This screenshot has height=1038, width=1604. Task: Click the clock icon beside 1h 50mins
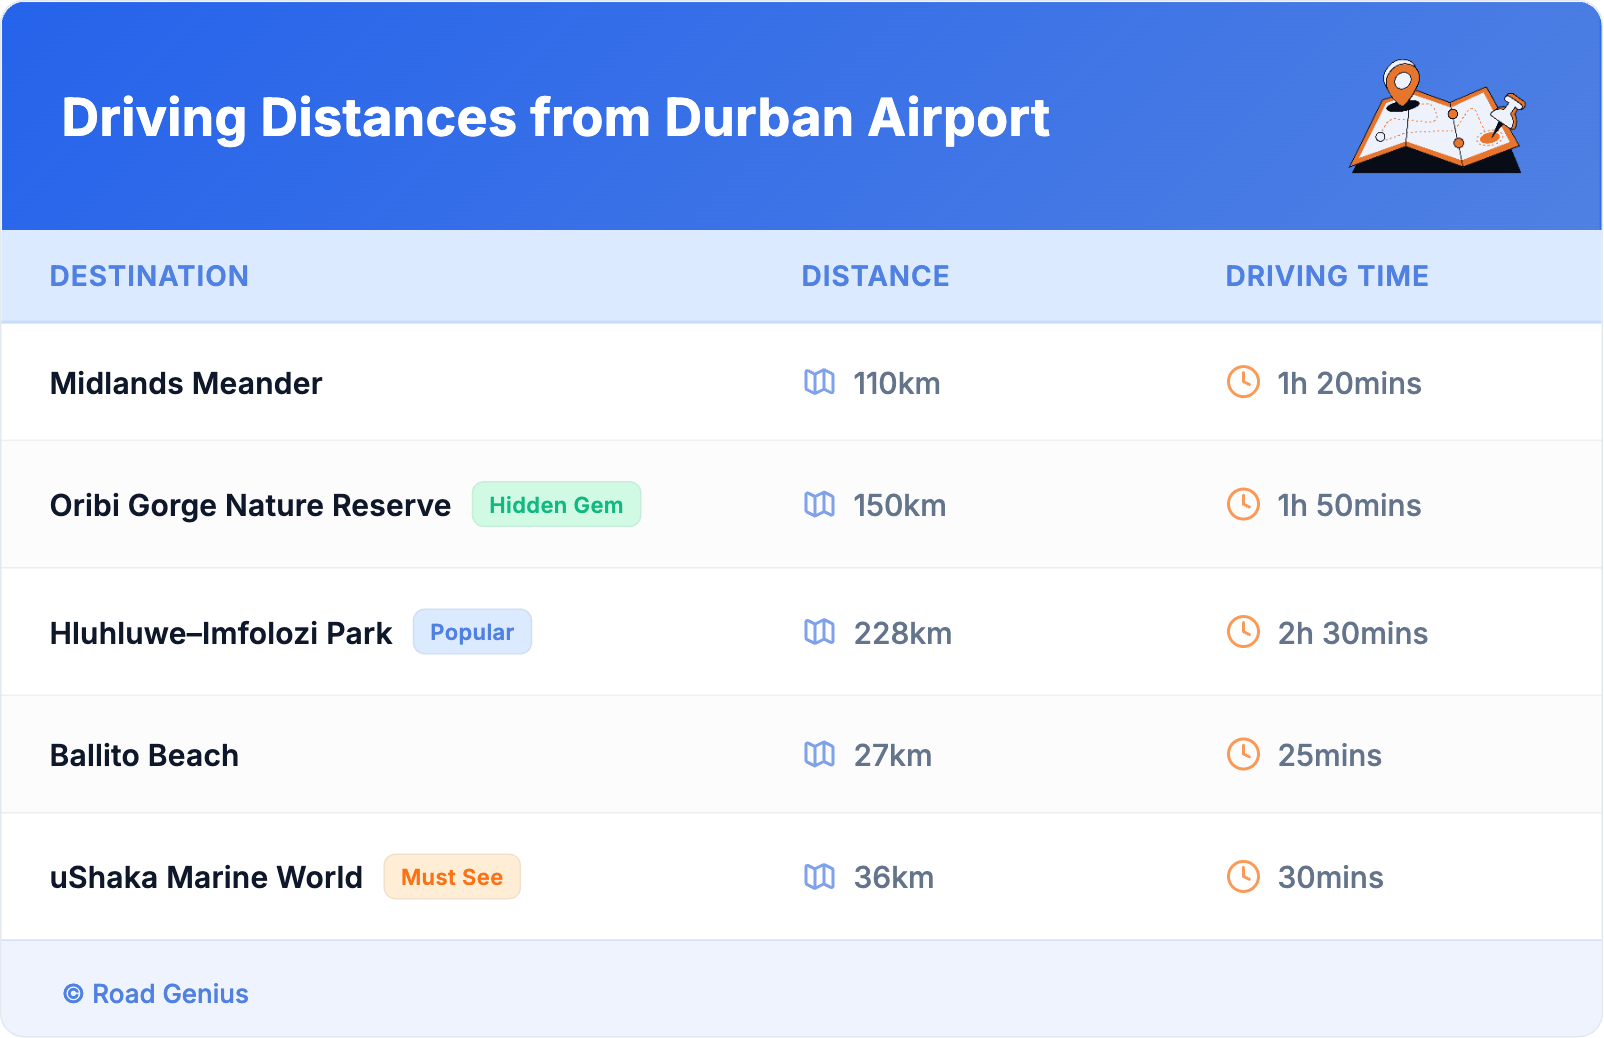(x=1243, y=504)
